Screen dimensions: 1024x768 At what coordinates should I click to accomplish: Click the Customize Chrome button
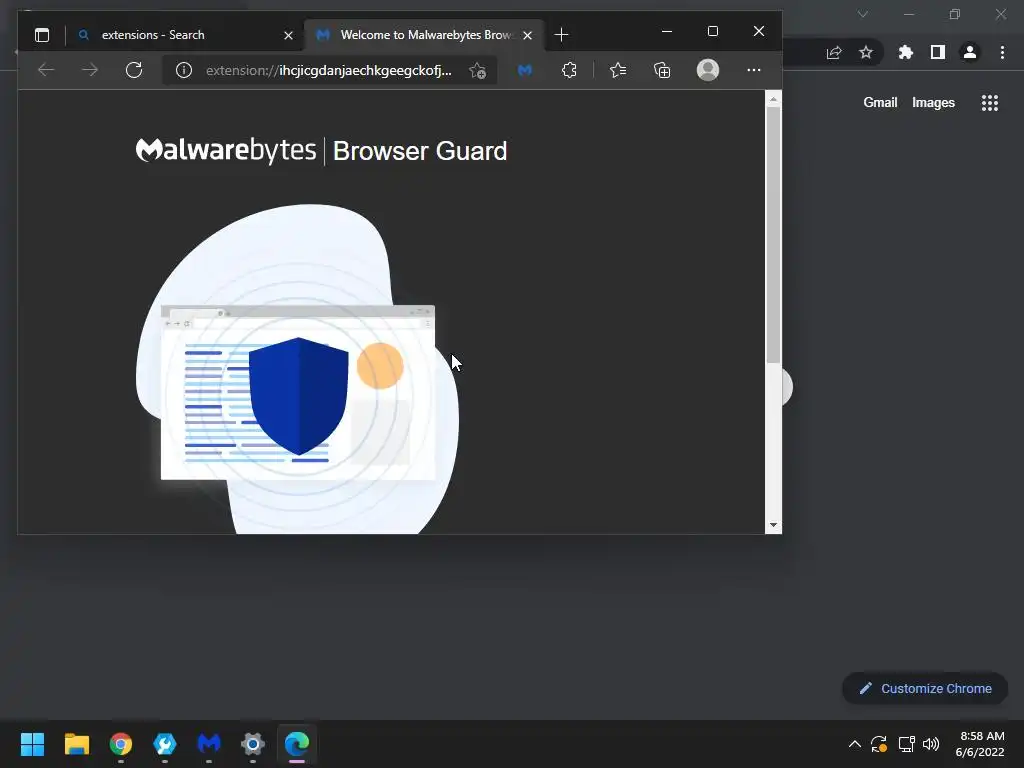[x=925, y=688]
